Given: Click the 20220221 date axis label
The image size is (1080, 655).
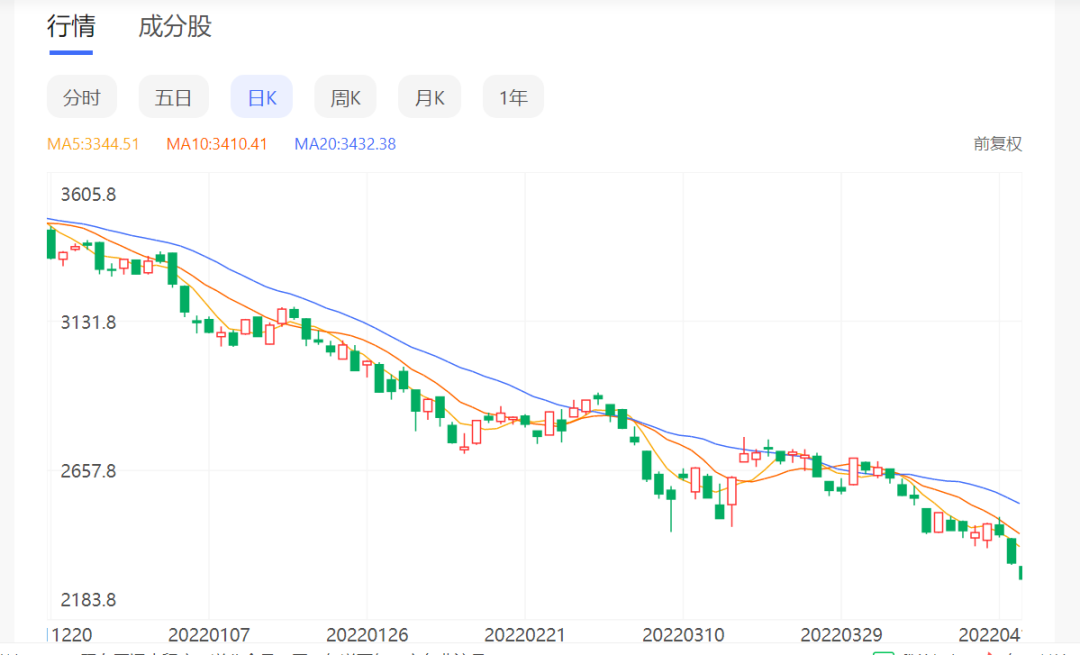Looking at the screenshot, I should (x=525, y=634).
